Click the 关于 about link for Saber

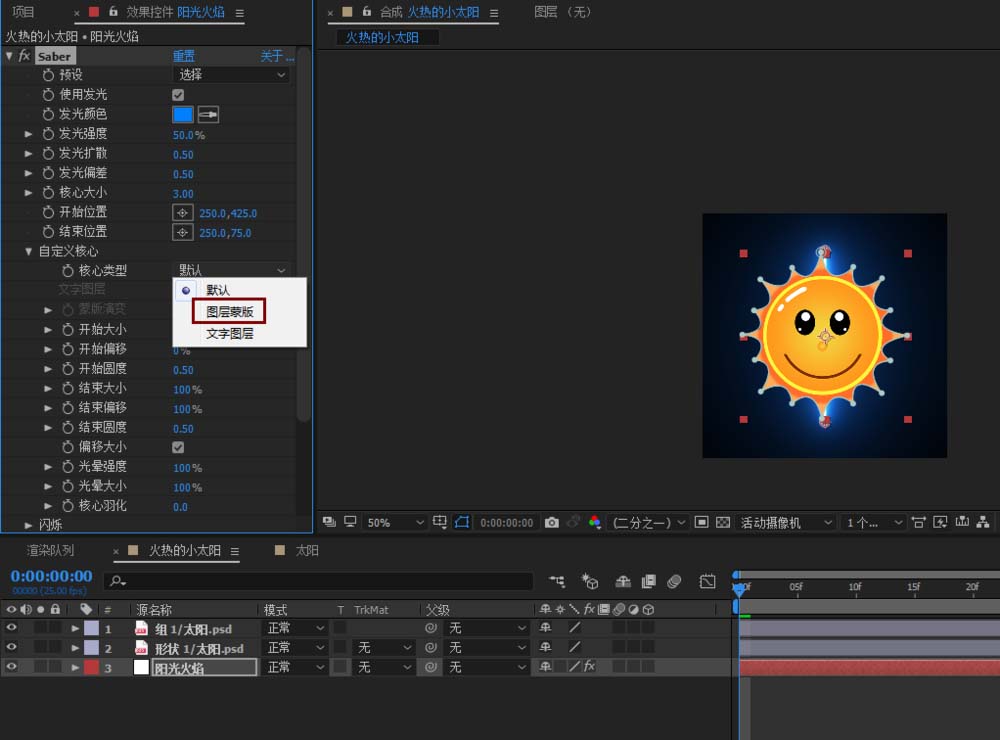tap(272, 56)
